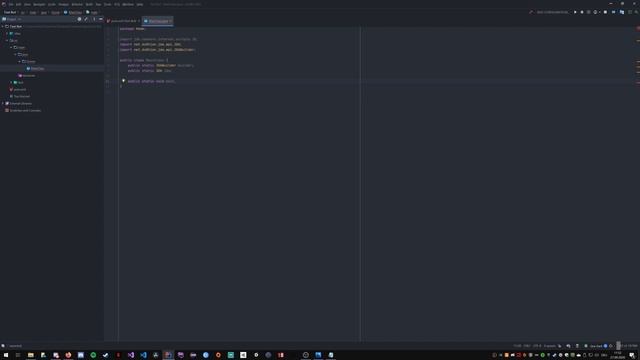Click the Search Everywhere magnifier icon
640x360 pixels.
point(636,12)
